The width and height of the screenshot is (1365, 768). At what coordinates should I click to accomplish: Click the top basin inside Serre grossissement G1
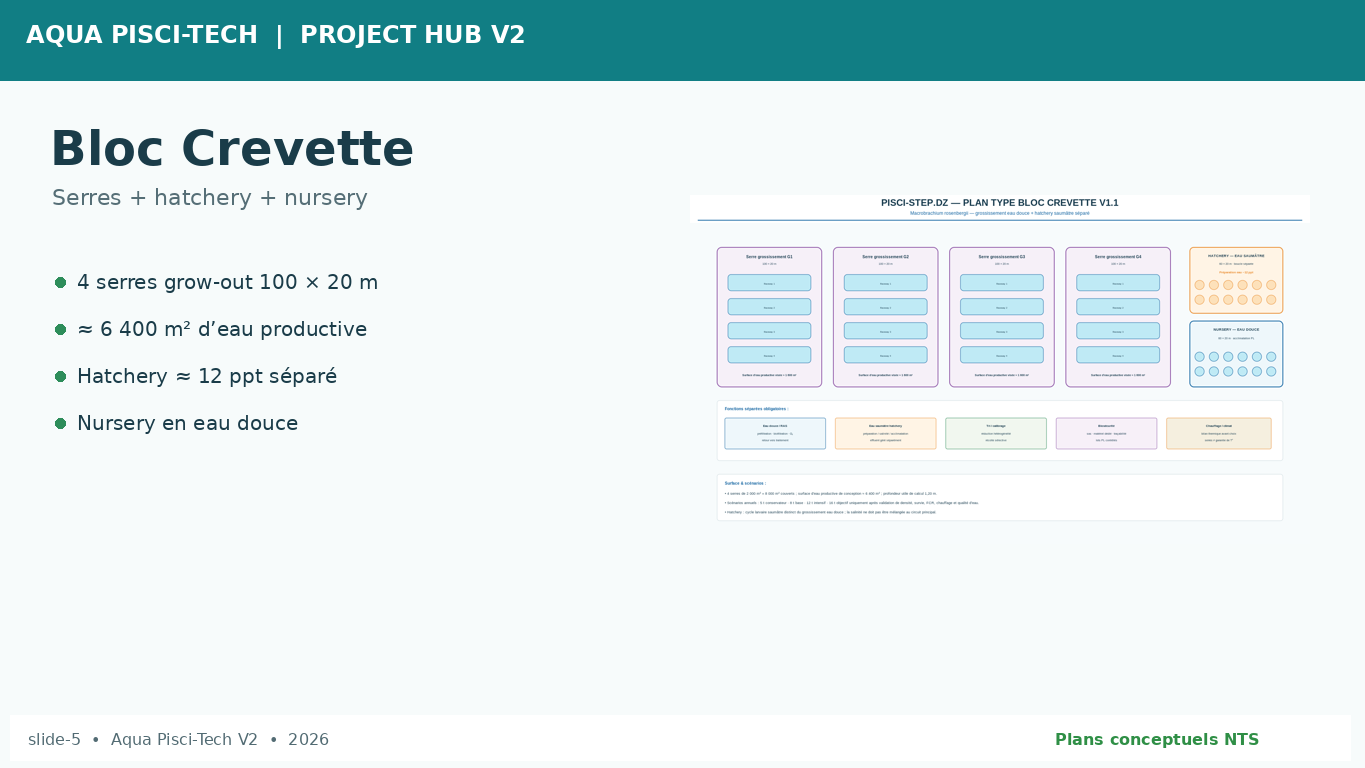[769, 283]
